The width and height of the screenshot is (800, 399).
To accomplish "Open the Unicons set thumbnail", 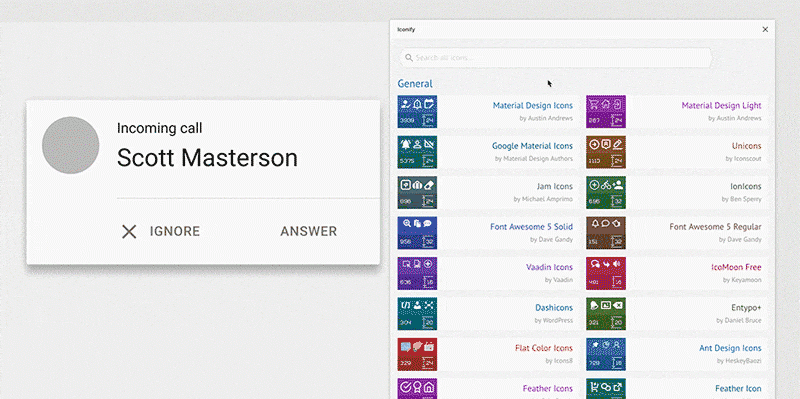I will (606, 152).
